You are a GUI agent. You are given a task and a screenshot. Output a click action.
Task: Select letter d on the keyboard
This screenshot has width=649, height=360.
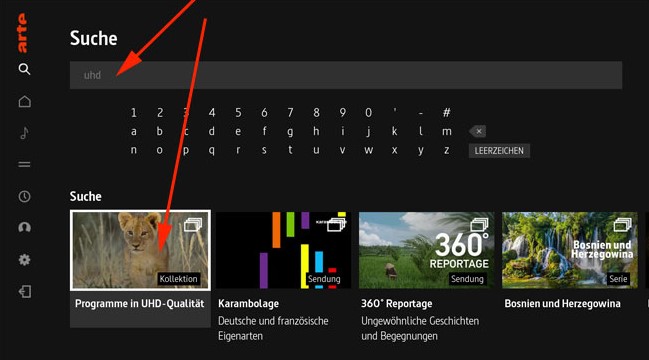click(x=212, y=131)
